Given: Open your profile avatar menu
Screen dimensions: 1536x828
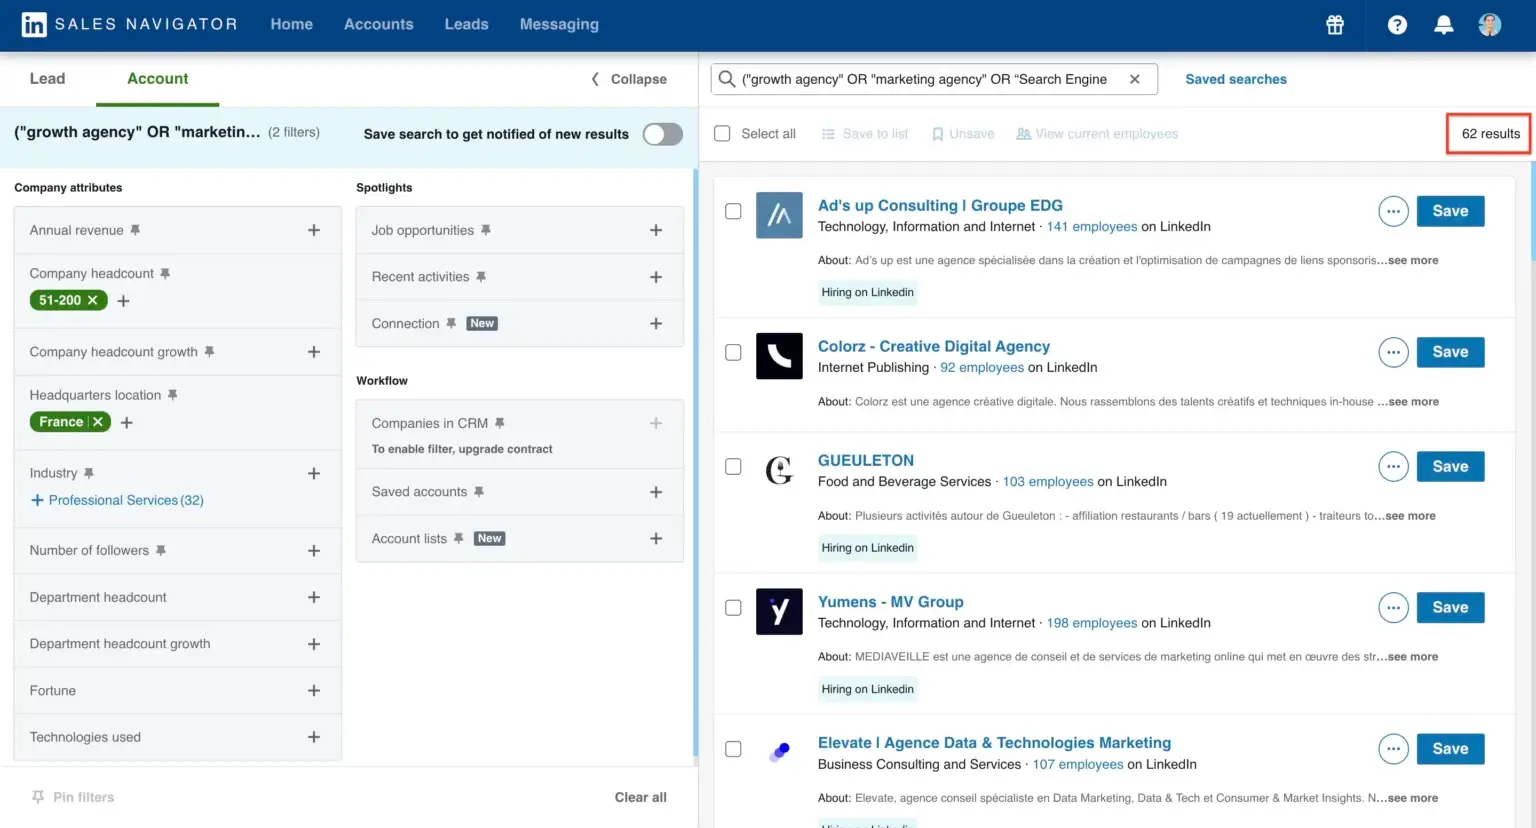Looking at the screenshot, I should pyautogui.click(x=1489, y=24).
